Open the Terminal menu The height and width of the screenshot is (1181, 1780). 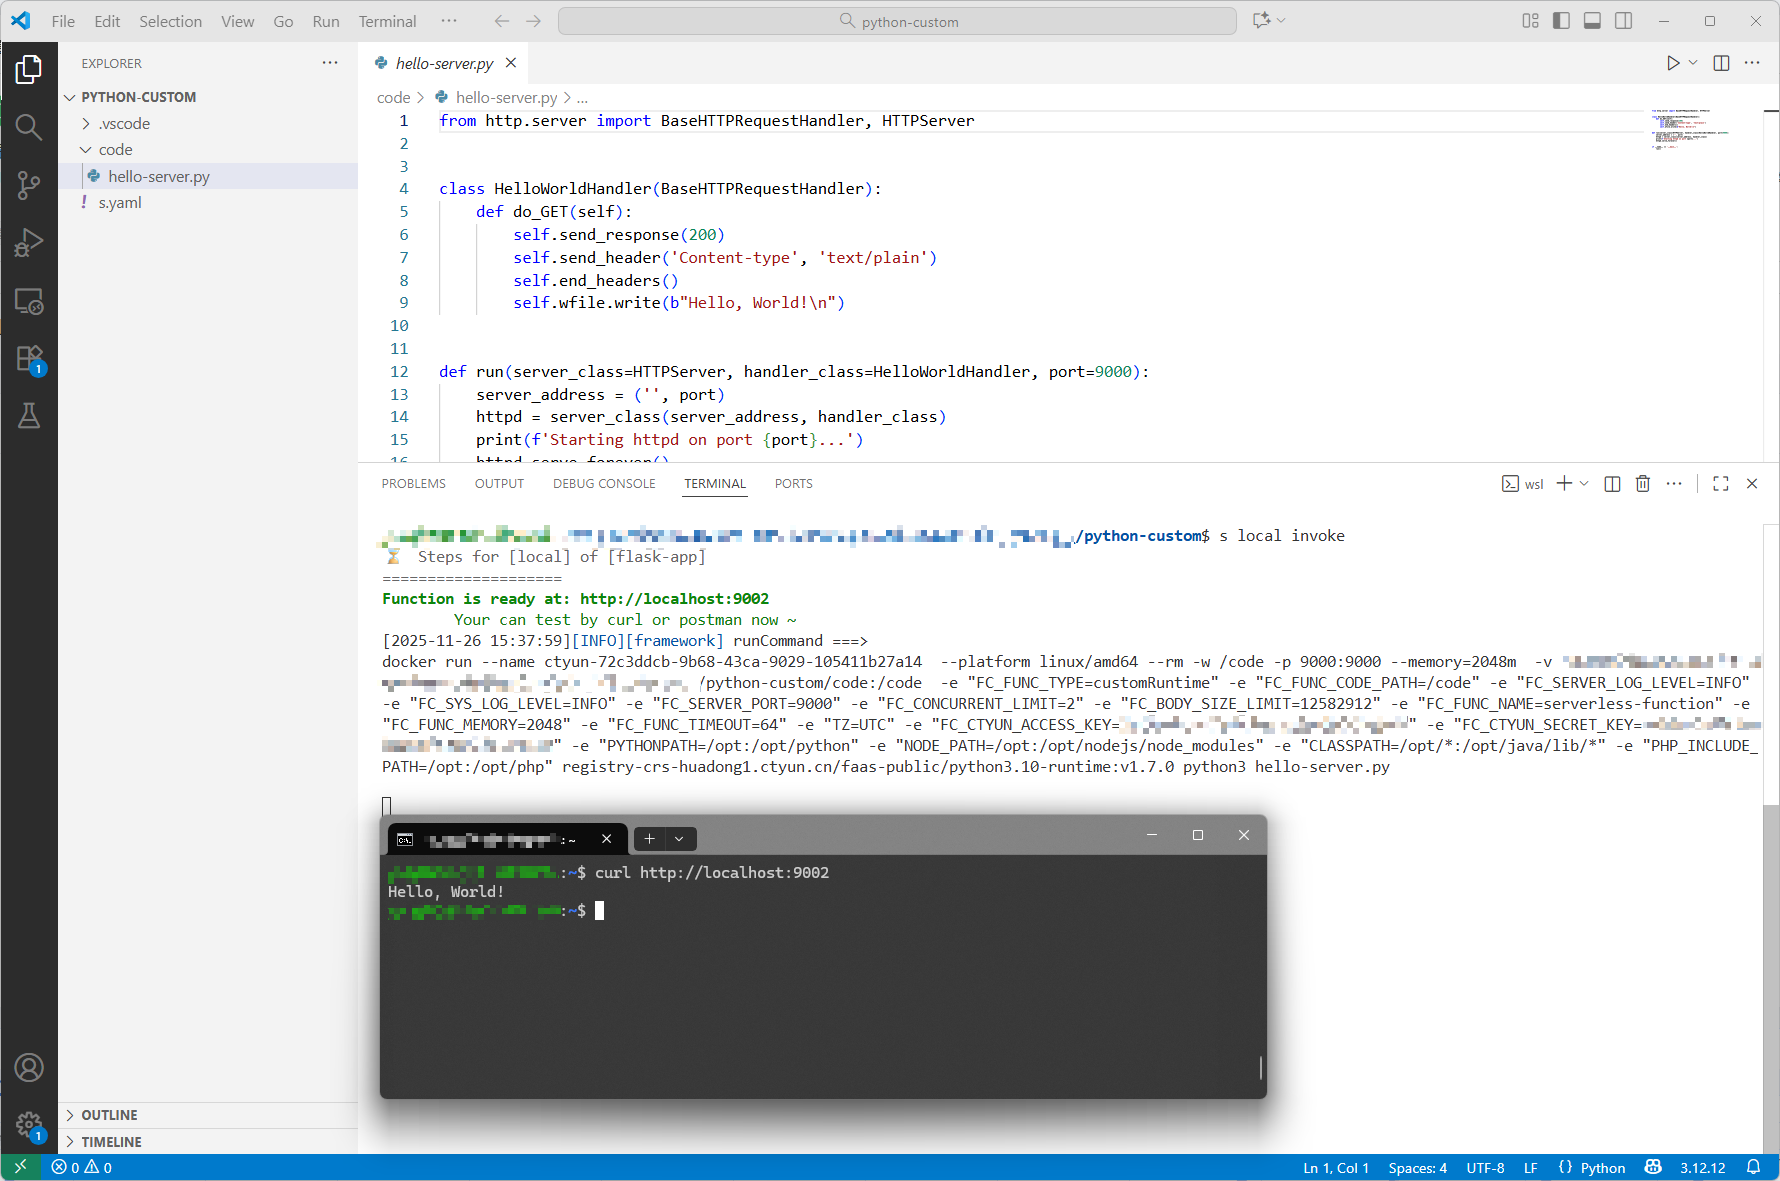pyautogui.click(x=387, y=21)
